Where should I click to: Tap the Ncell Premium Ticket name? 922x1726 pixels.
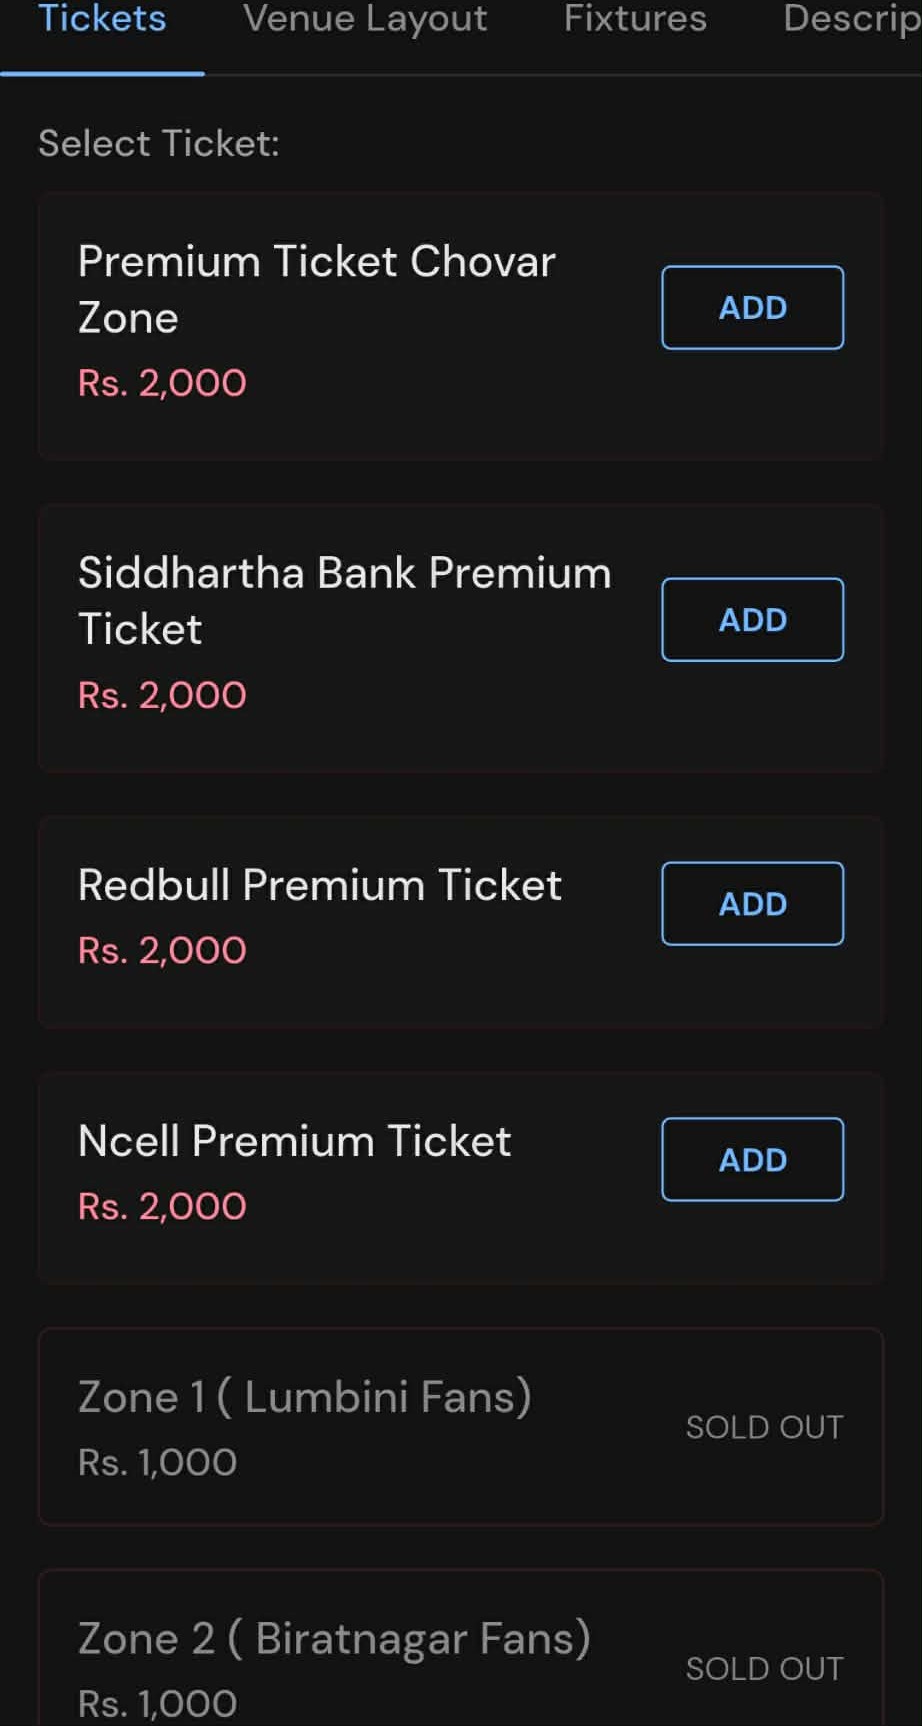[295, 1141]
